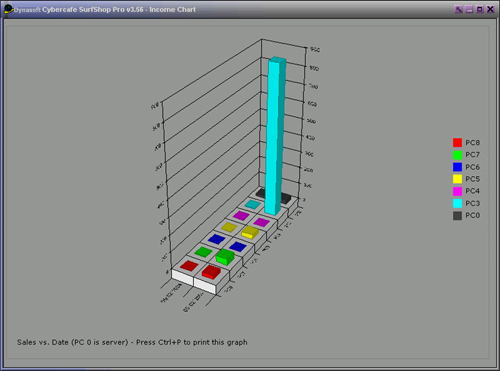Click the 'Income Chart' window title text
This screenshot has height=371, width=500.
(x=173, y=10)
